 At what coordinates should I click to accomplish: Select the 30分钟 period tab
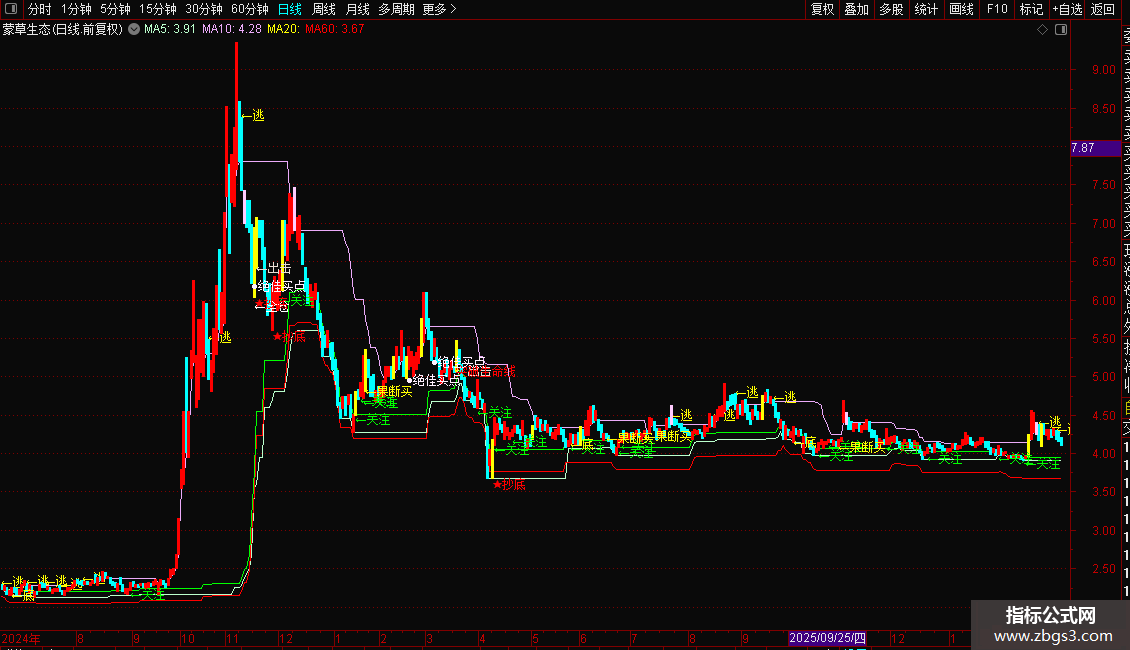pyautogui.click(x=204, y=9)
